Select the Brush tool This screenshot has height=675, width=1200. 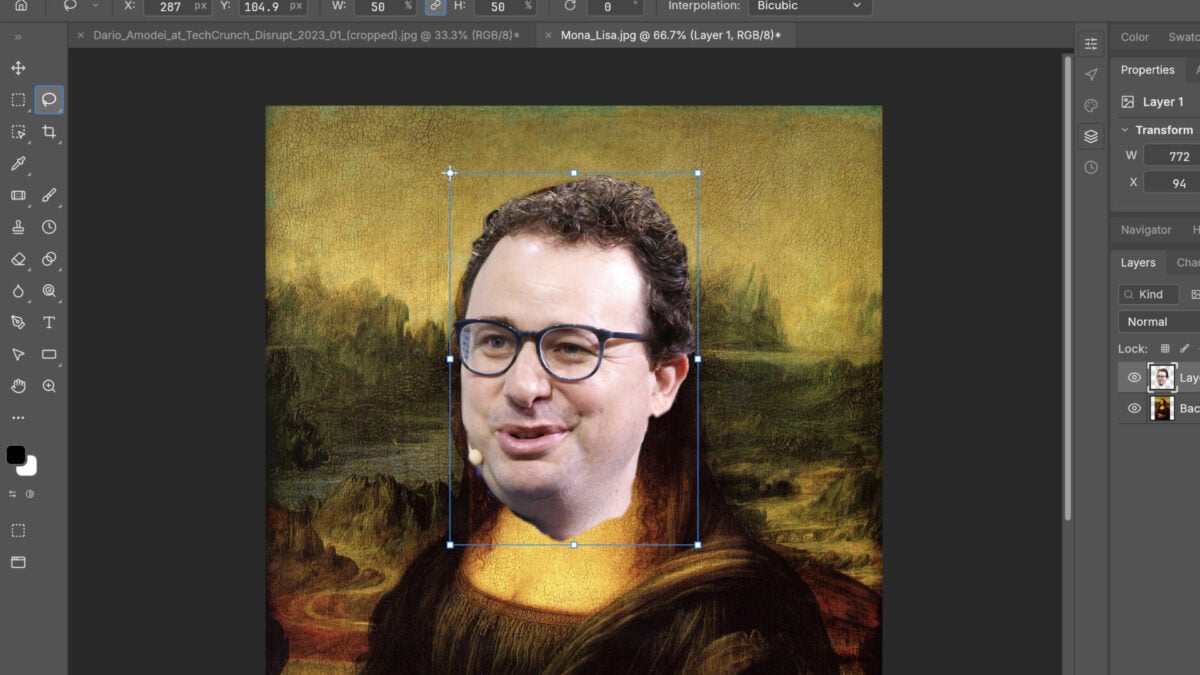[49, 195]
